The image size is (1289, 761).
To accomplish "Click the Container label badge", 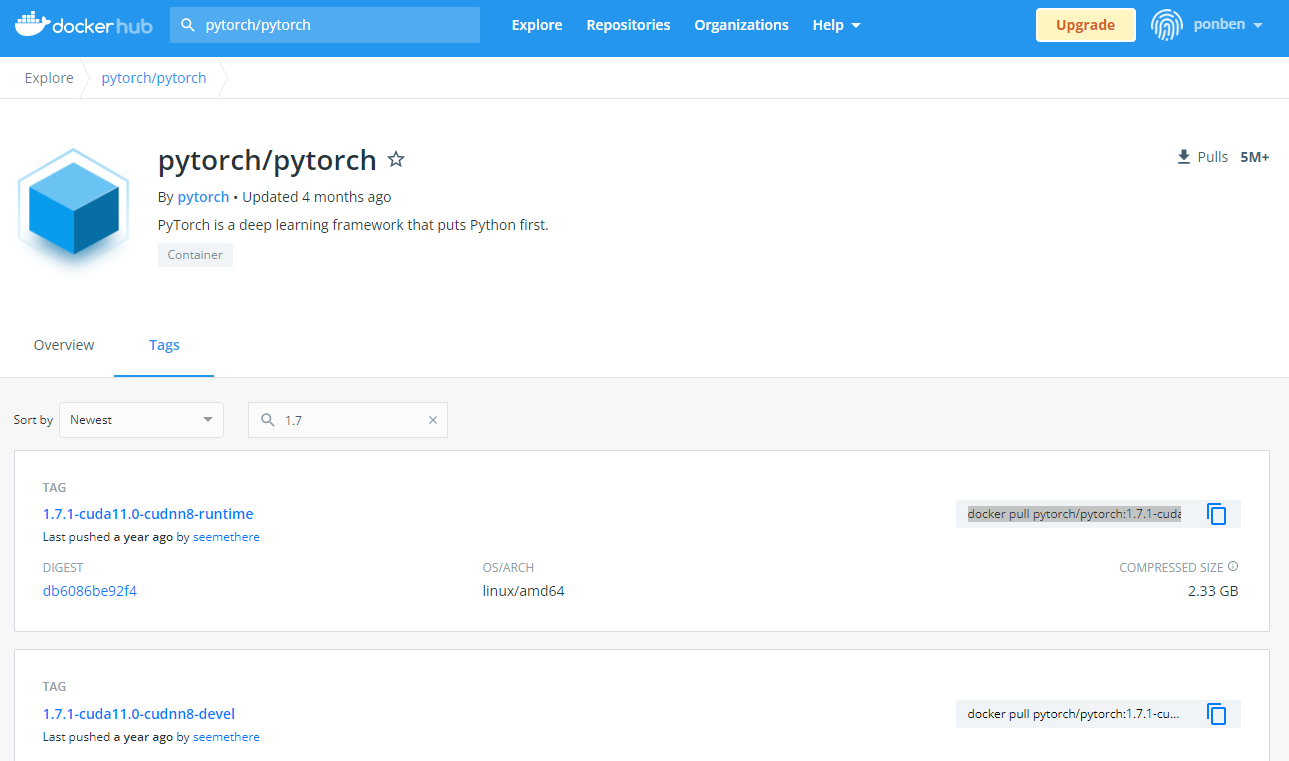I will coord(195,255).
